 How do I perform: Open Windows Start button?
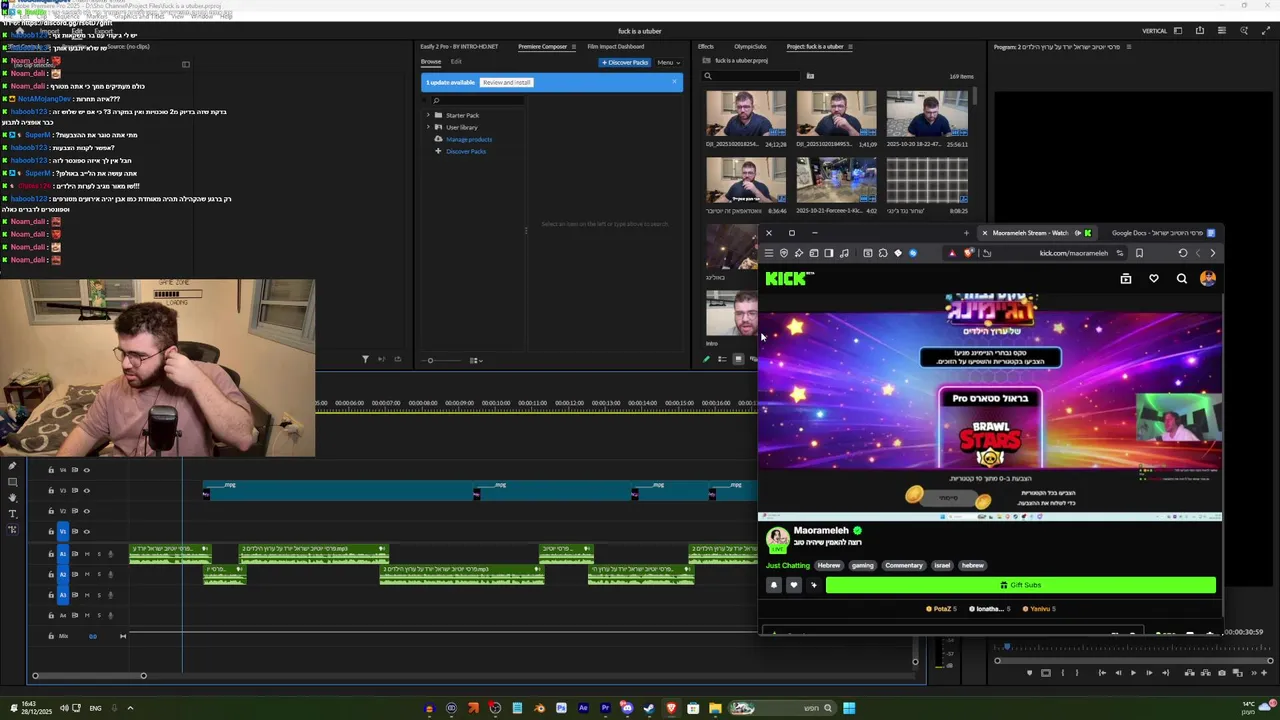pos(849,708)
